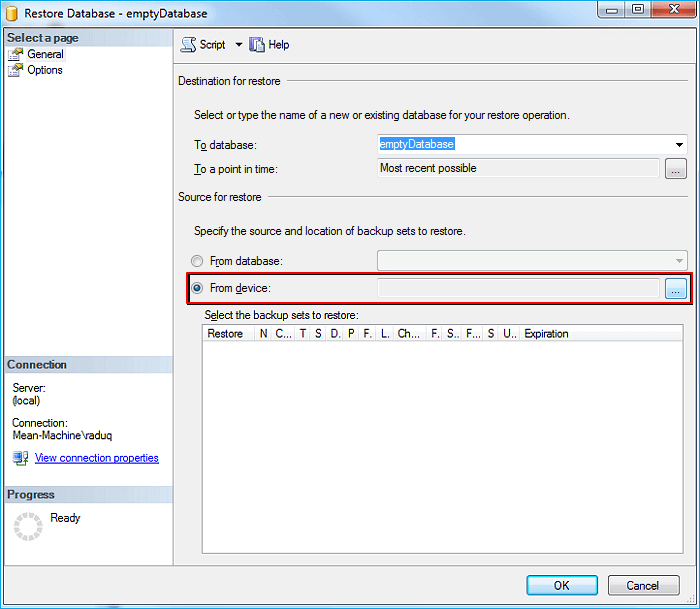This screenshot has height=609, width=700.
Task: Click the Script toolbar icon
Action: click(188, 45)
